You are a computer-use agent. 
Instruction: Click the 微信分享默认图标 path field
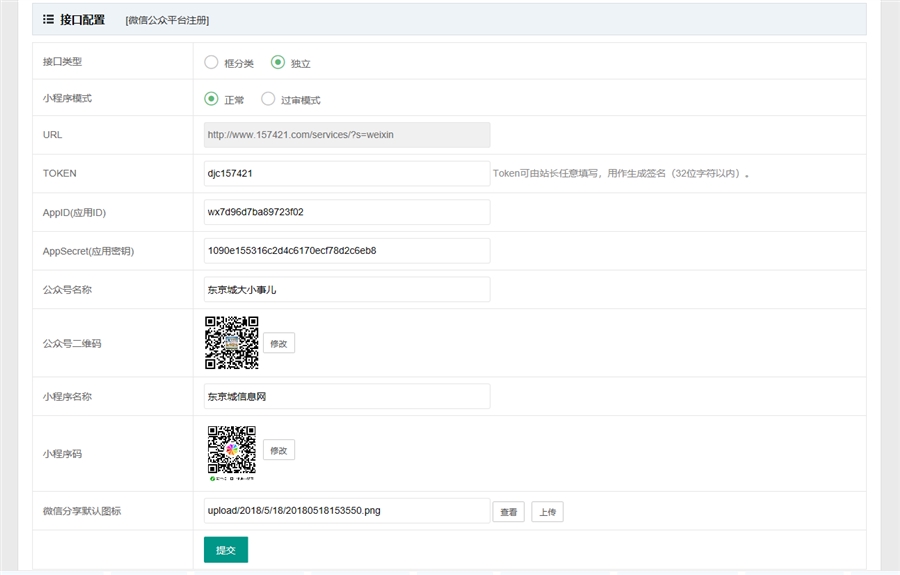click(x=346, y=511)
